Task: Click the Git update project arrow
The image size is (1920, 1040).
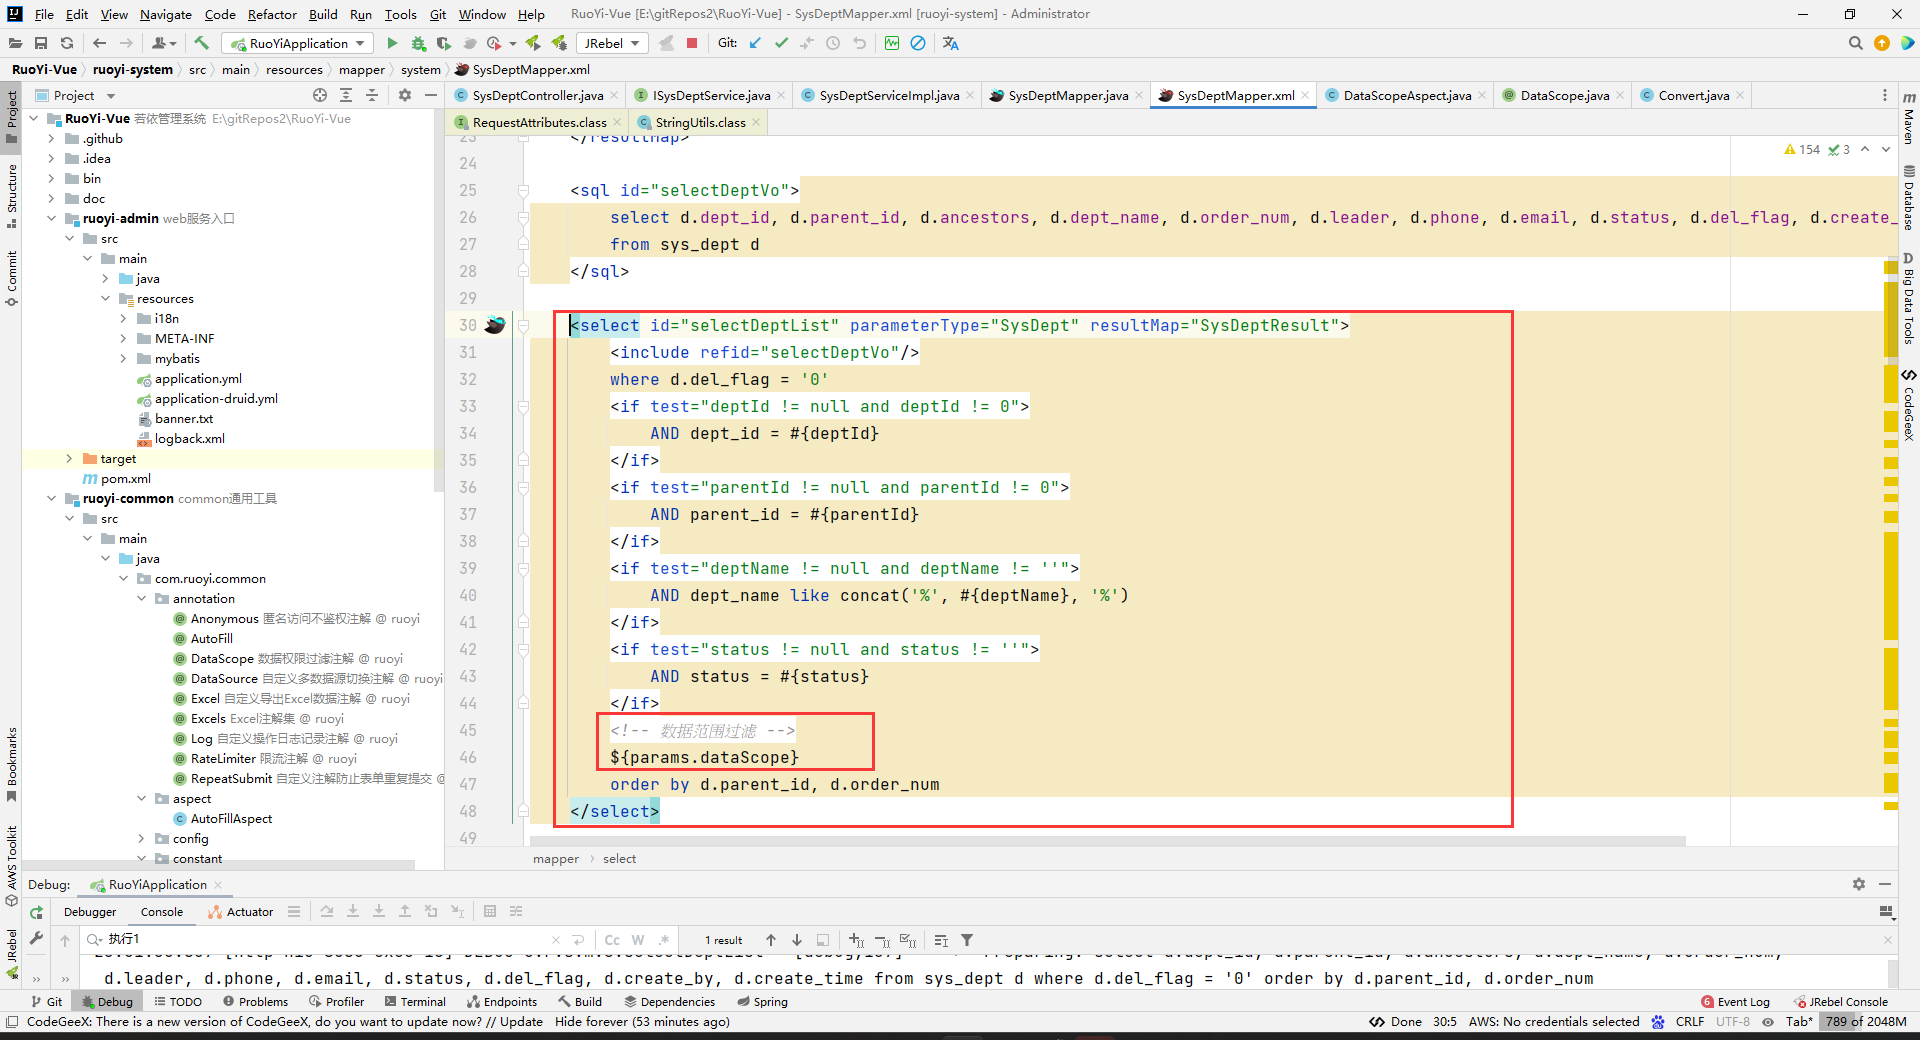Action: coord(755,43)
